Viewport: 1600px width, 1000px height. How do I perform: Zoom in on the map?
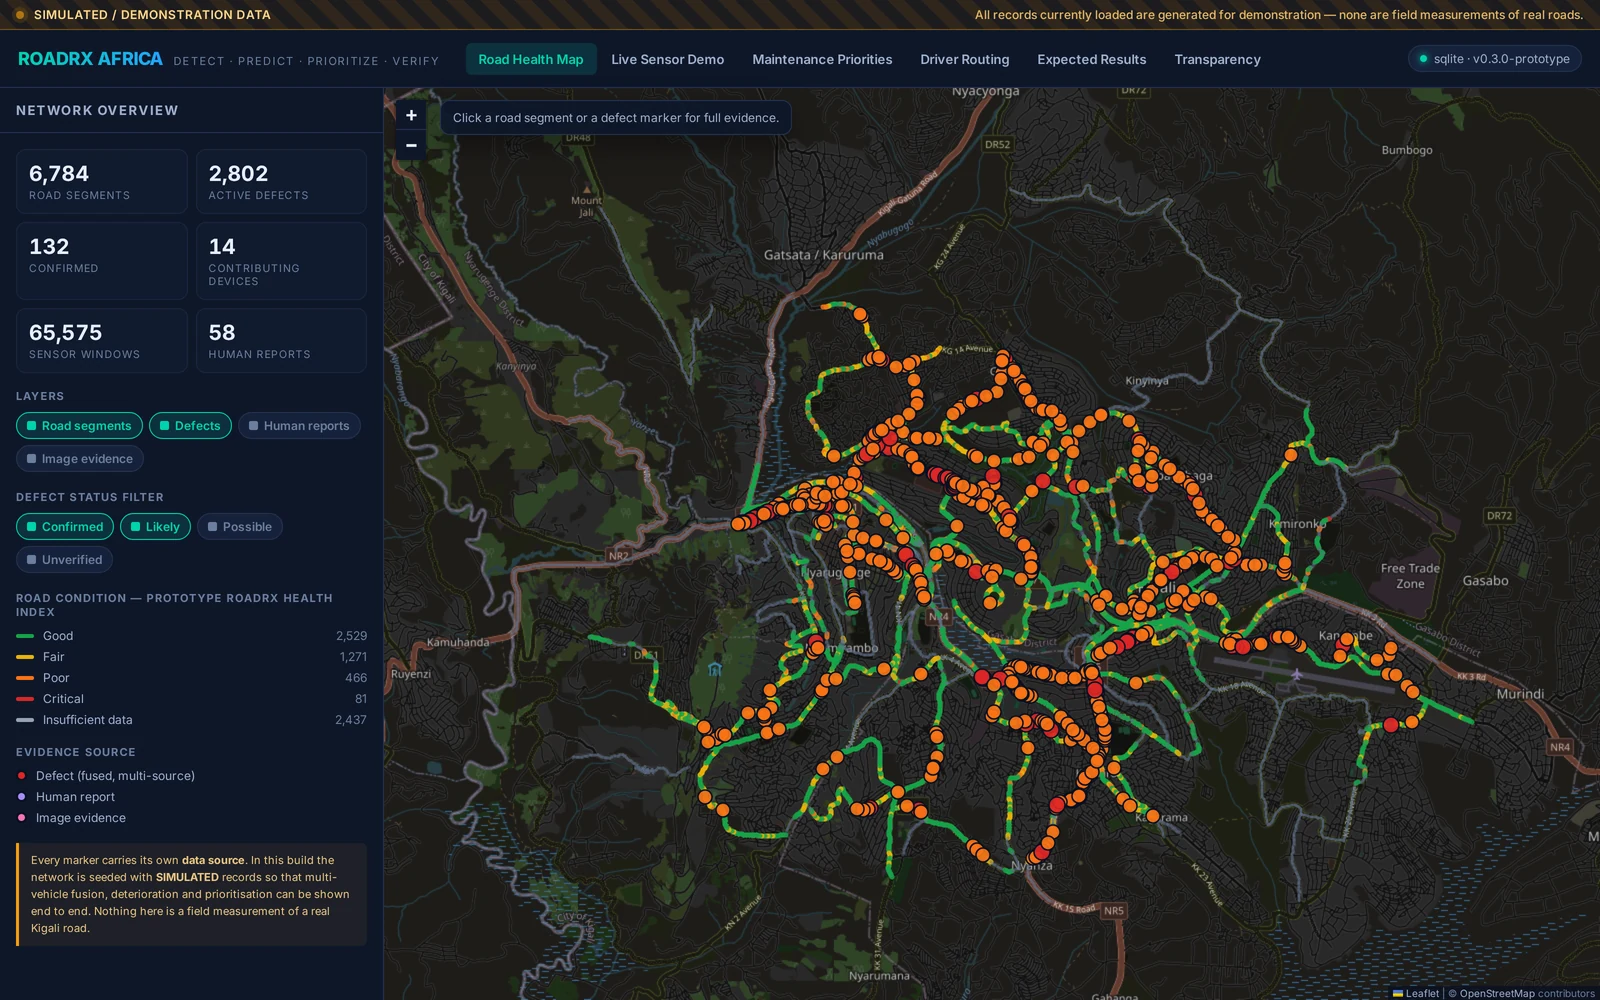click(x=411, y=115)
